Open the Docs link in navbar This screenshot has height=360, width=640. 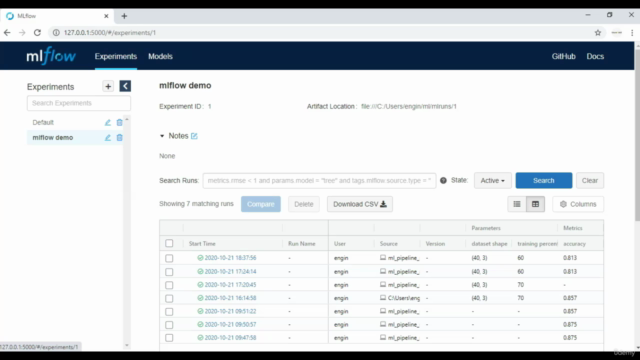point(595,56)
